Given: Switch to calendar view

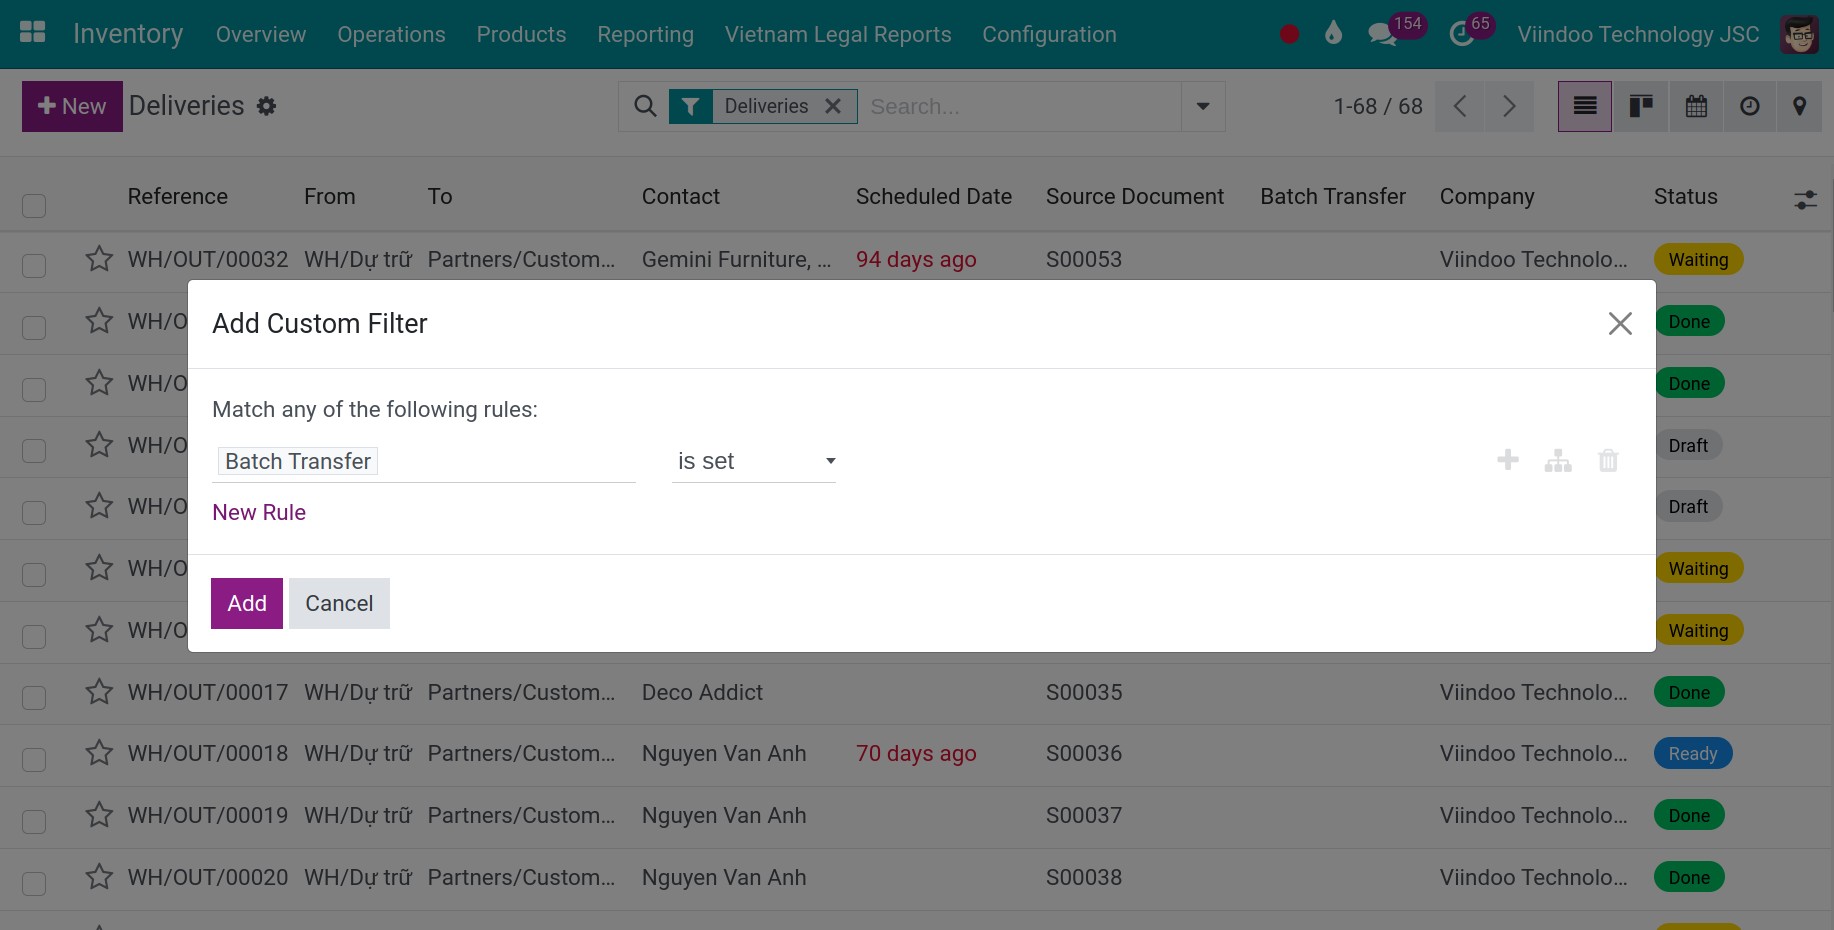Looking at the screenshot, I should pyautogui.click(x=1696, y=106).
